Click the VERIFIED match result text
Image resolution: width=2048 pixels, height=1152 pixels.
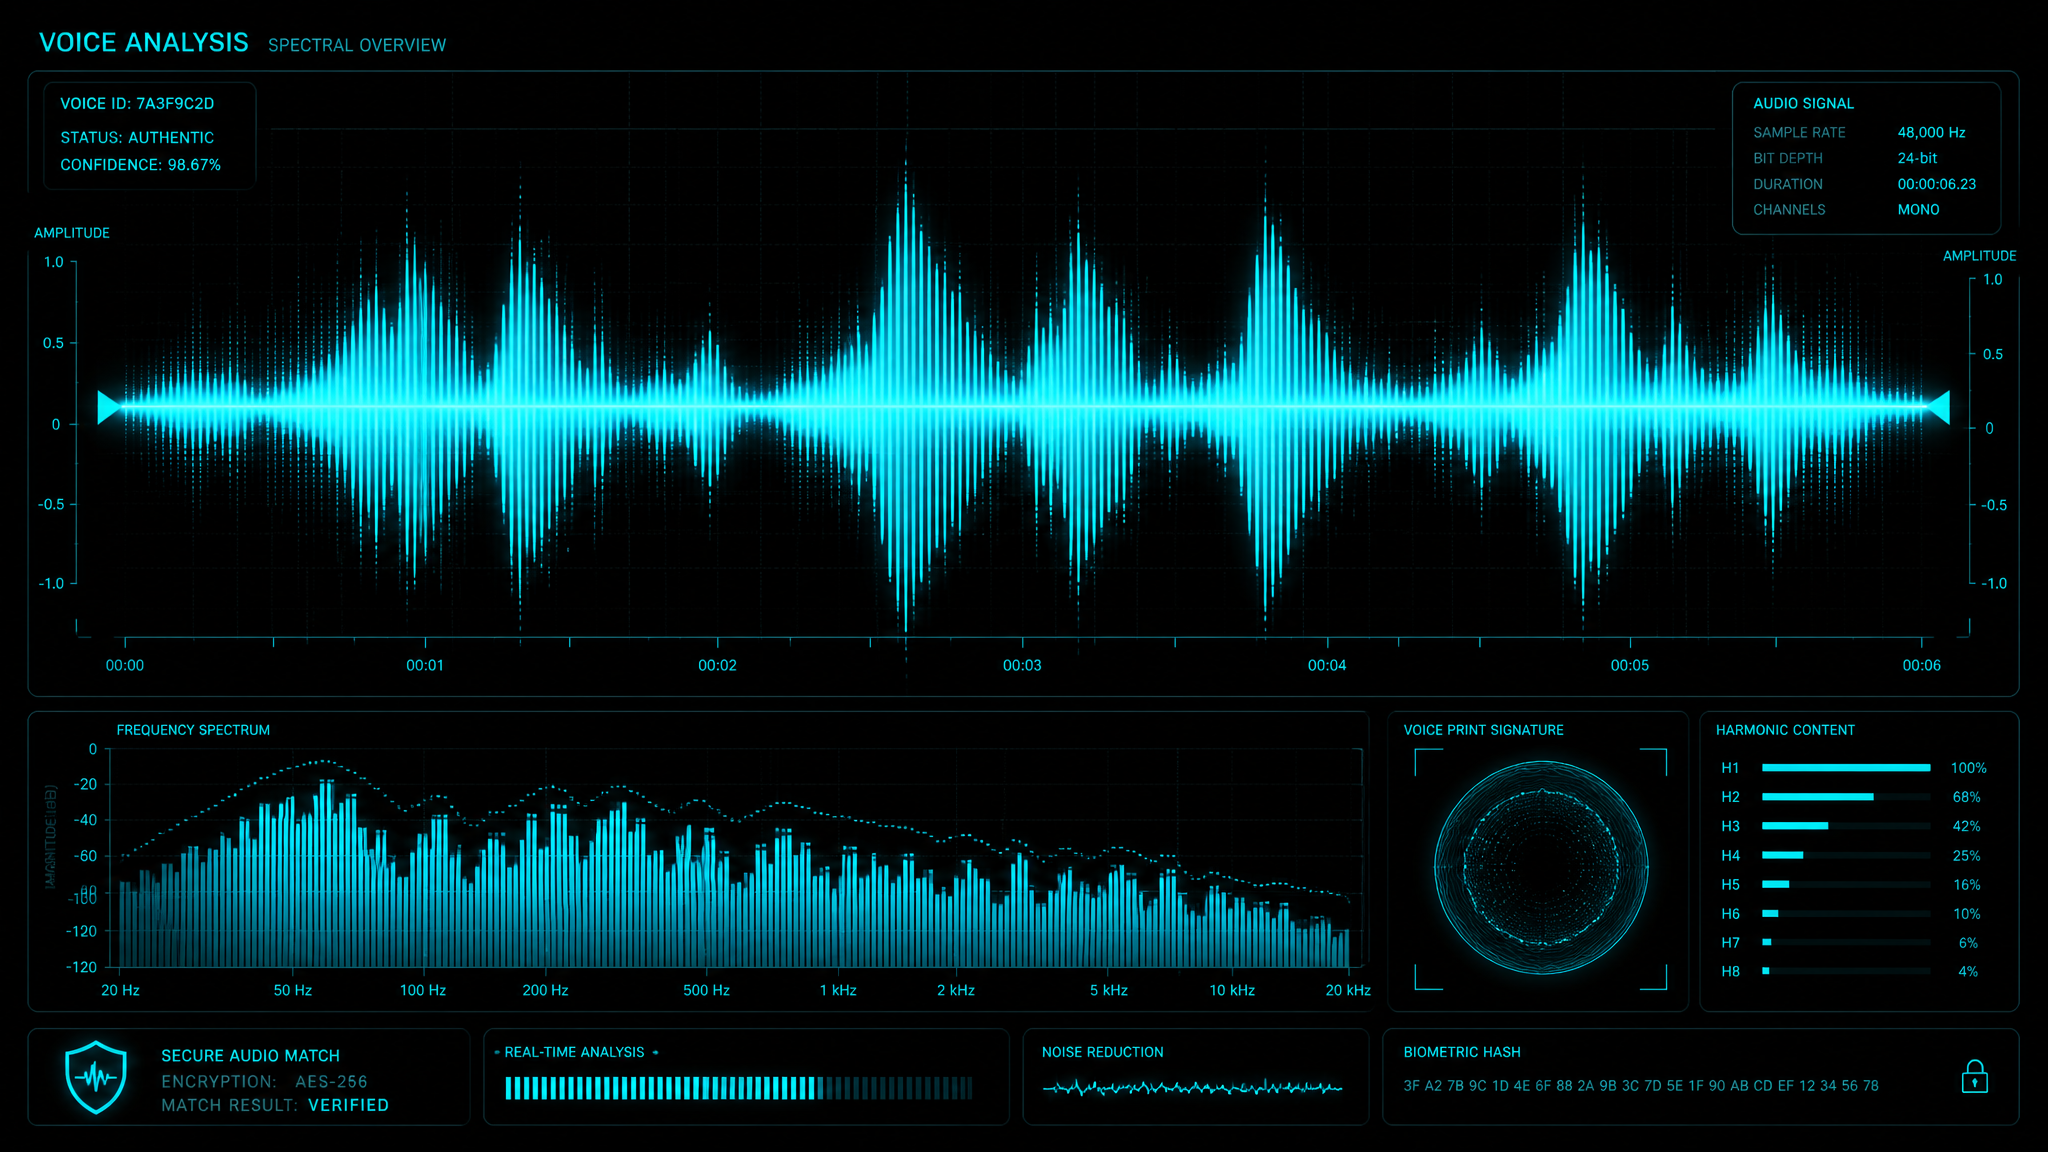pyautogui.click(x=348, y=1106)
